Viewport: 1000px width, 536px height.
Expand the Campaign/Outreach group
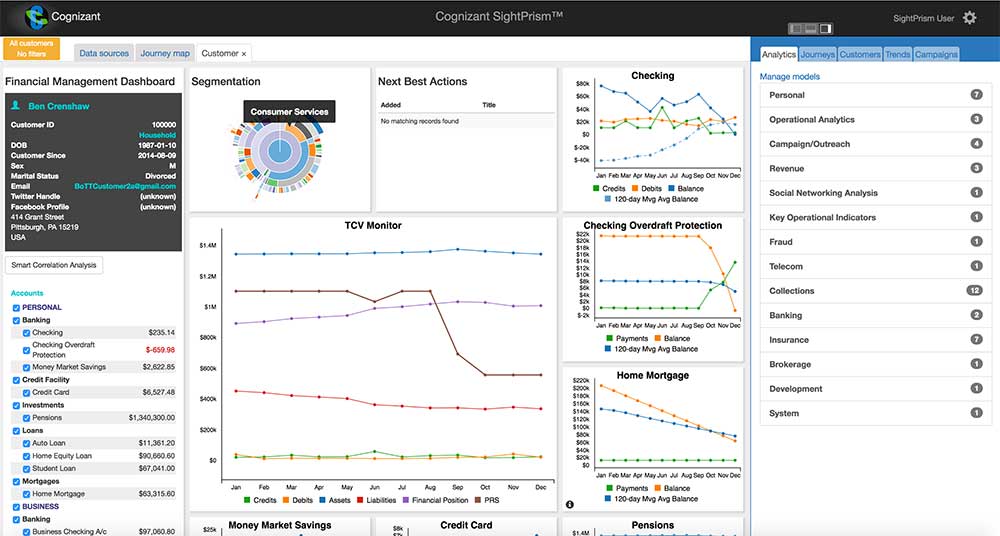[x=875, y=144]
